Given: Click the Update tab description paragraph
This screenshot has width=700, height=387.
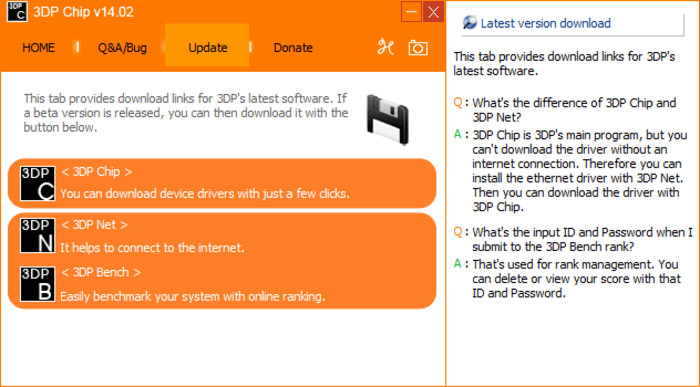Looking at the screenshot, I should coord(186,113).
